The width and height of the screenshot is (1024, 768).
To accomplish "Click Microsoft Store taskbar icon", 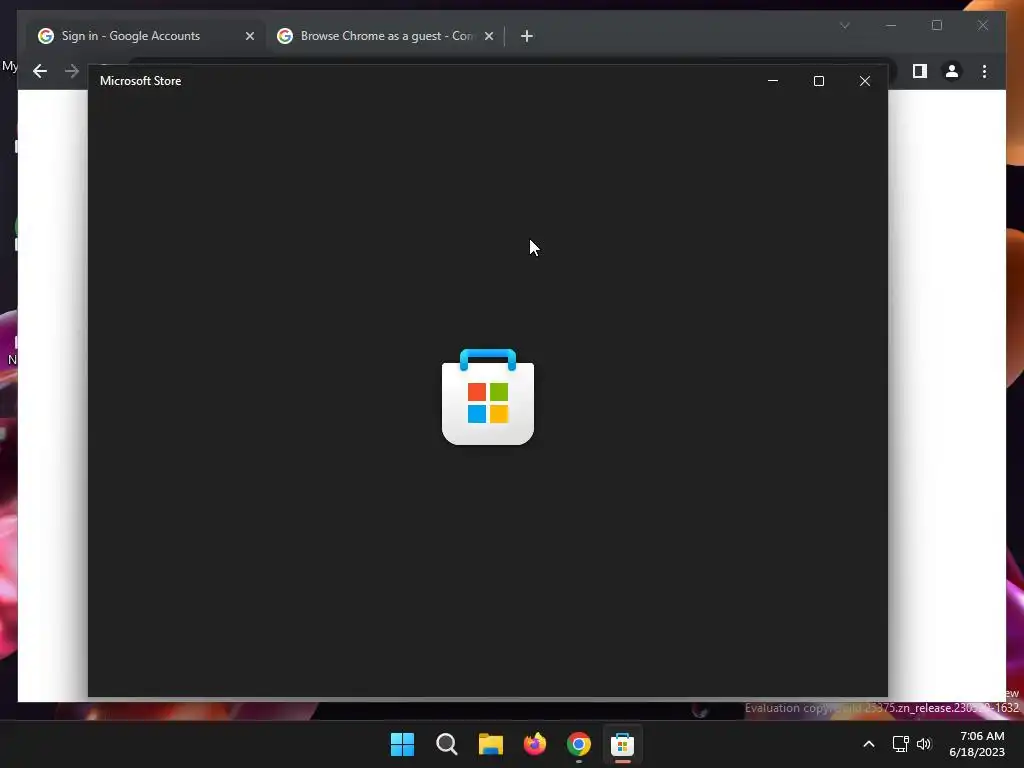I will pyautogui.click(x=622, y=744).
